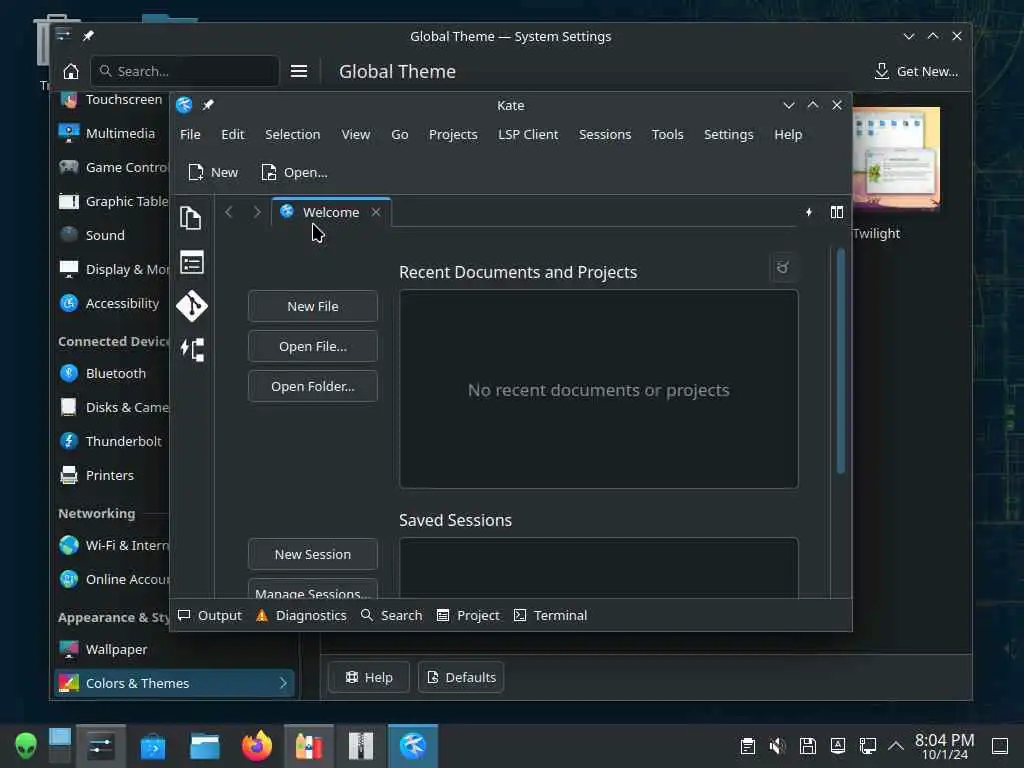Open the File menu in Kate
Image resolution: width=1024 pixels, height=768 pixels.
click(190, 135)
